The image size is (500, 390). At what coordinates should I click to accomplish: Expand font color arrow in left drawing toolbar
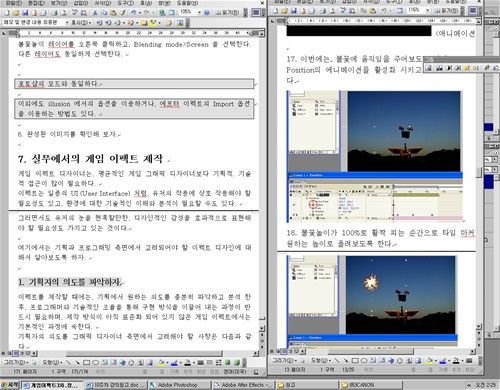coord(194,363)
